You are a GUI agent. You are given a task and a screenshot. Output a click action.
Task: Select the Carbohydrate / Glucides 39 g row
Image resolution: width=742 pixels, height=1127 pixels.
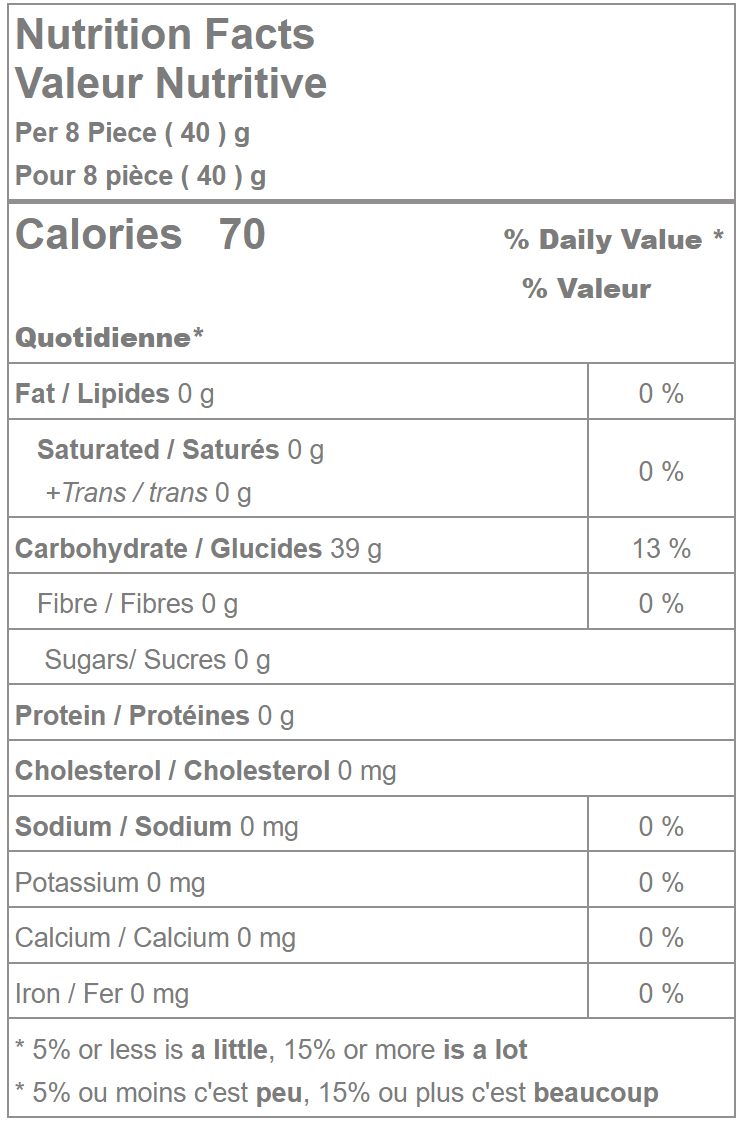tap(198, 549)
